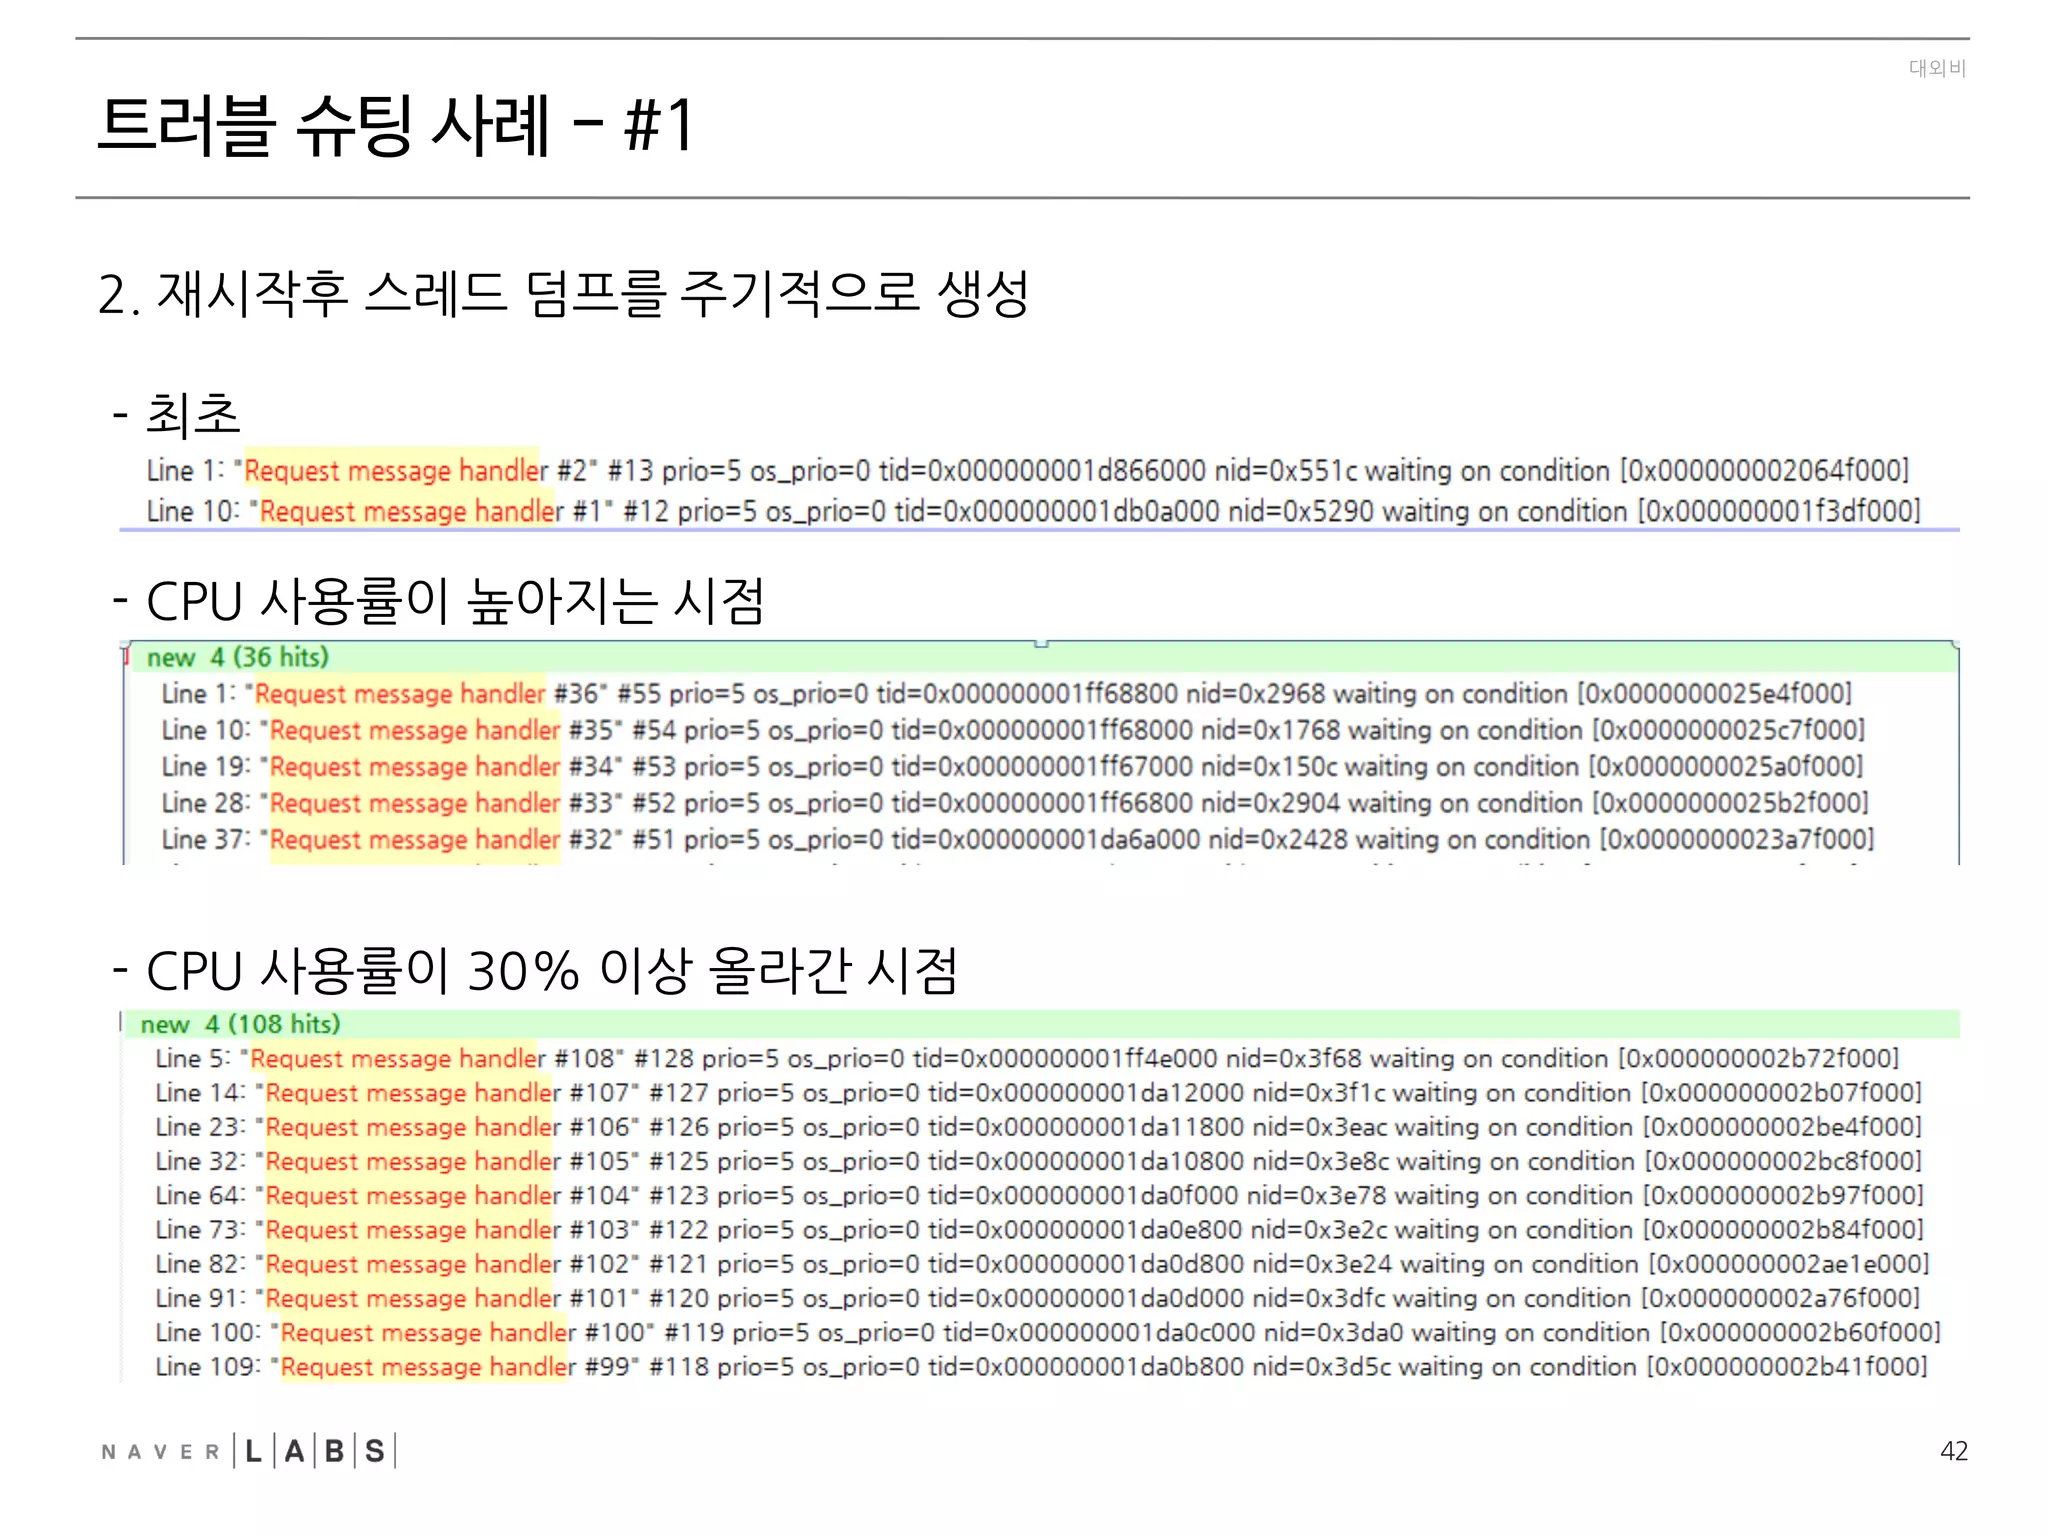Click the '- CPU 사용률이 30% 이상 올라간 시점' label

(x=535, y=970)
